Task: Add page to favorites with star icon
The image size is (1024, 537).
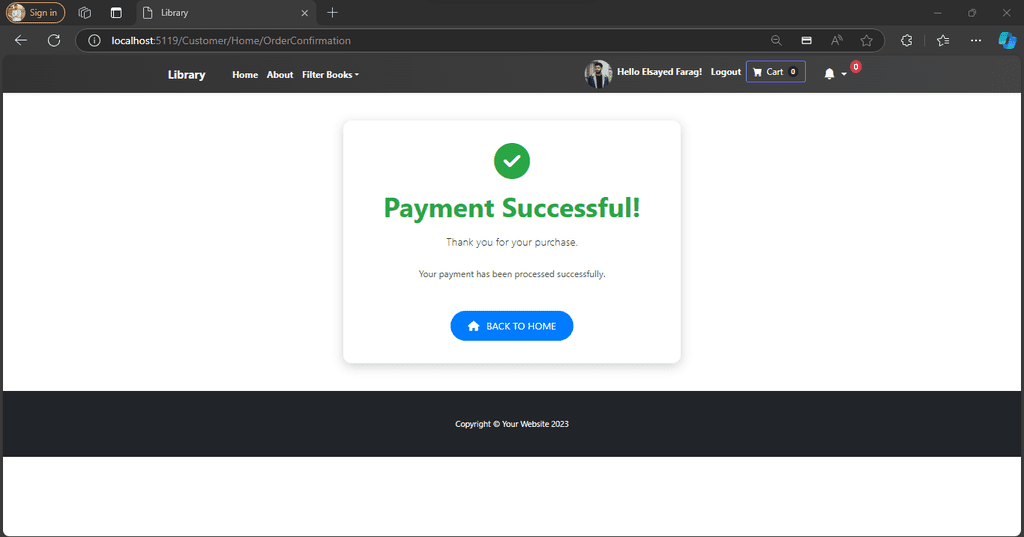Action: [867, 41]
